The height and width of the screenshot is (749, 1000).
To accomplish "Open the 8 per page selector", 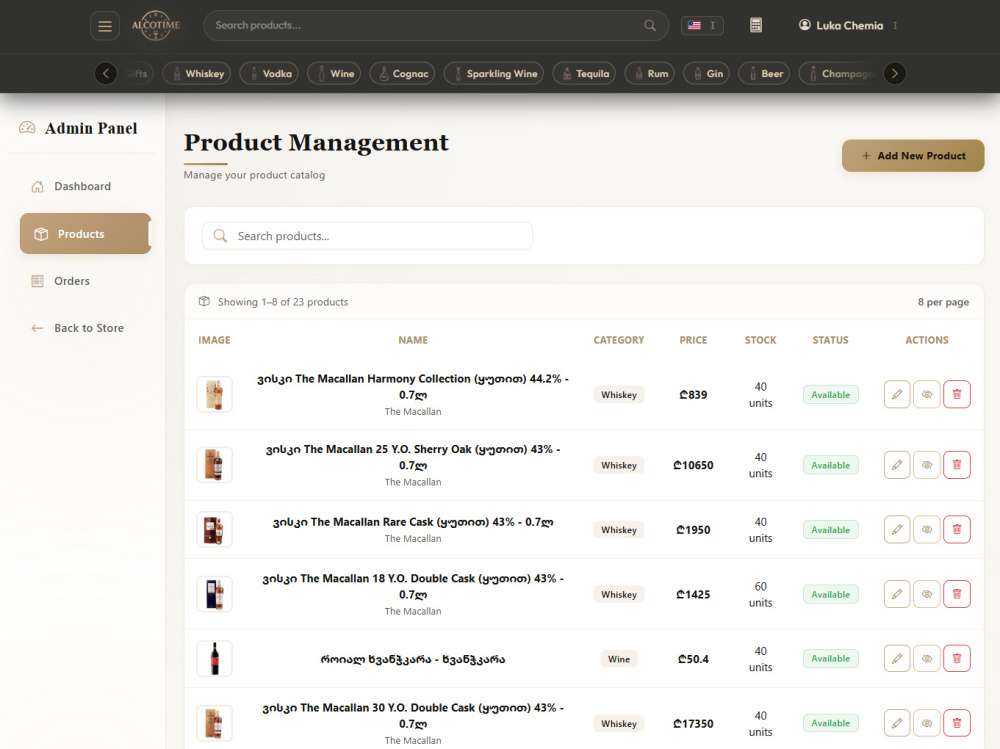I will 943,302.
